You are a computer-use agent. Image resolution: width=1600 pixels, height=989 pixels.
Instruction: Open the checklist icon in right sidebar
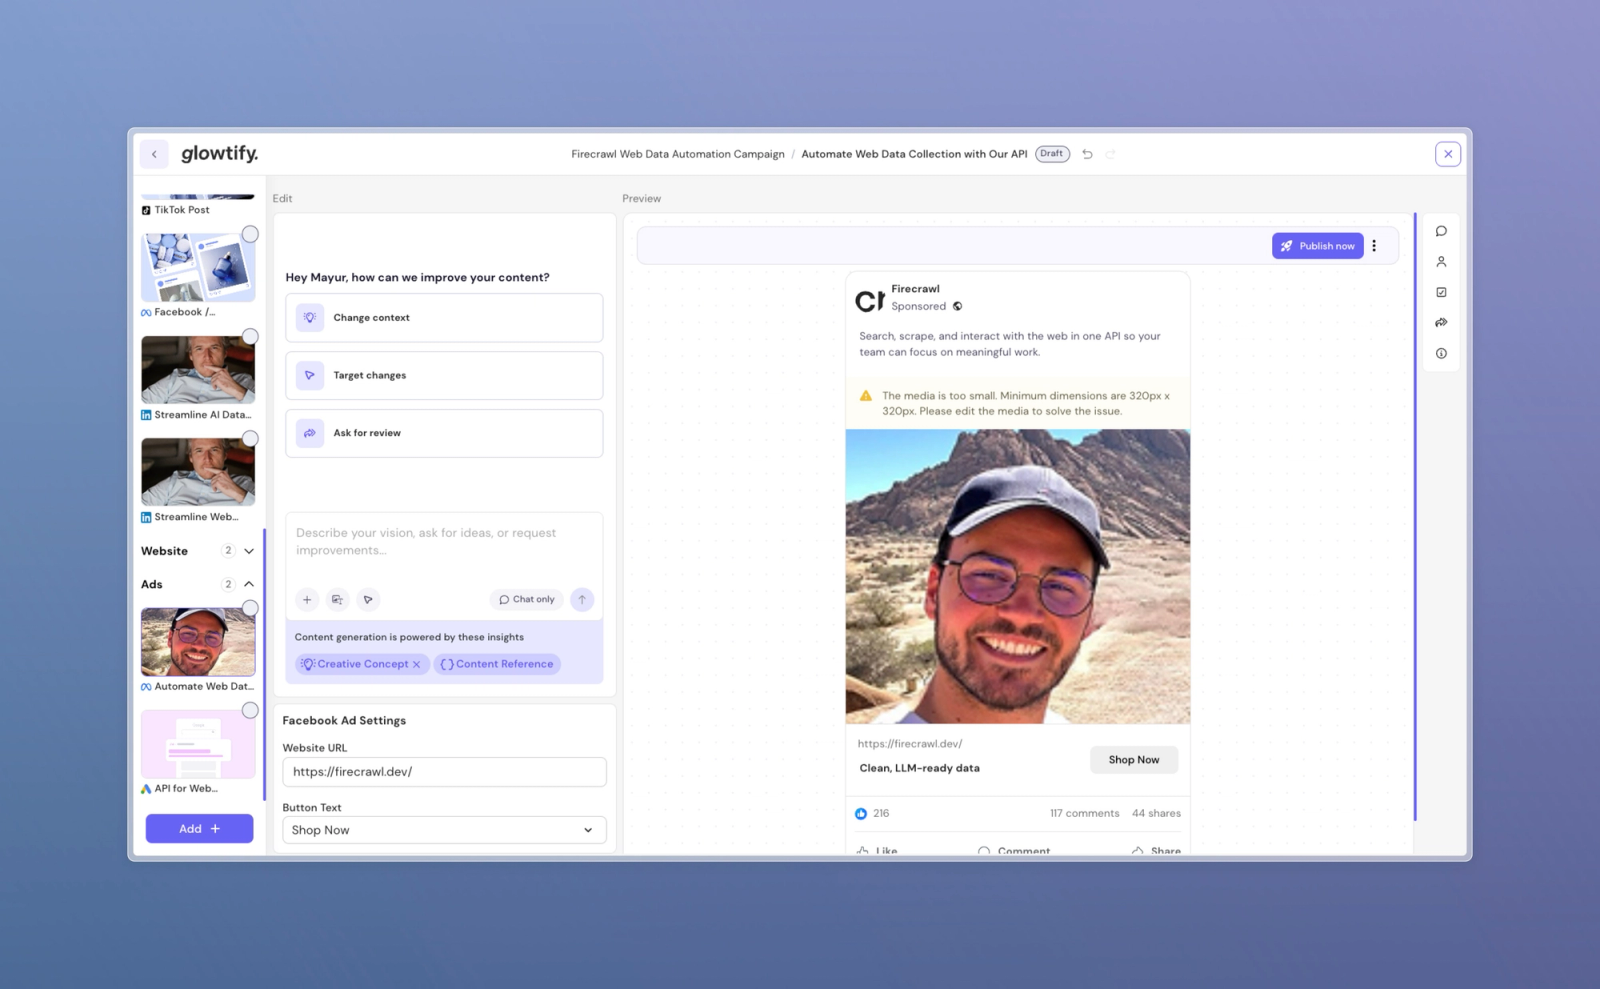1441,292
